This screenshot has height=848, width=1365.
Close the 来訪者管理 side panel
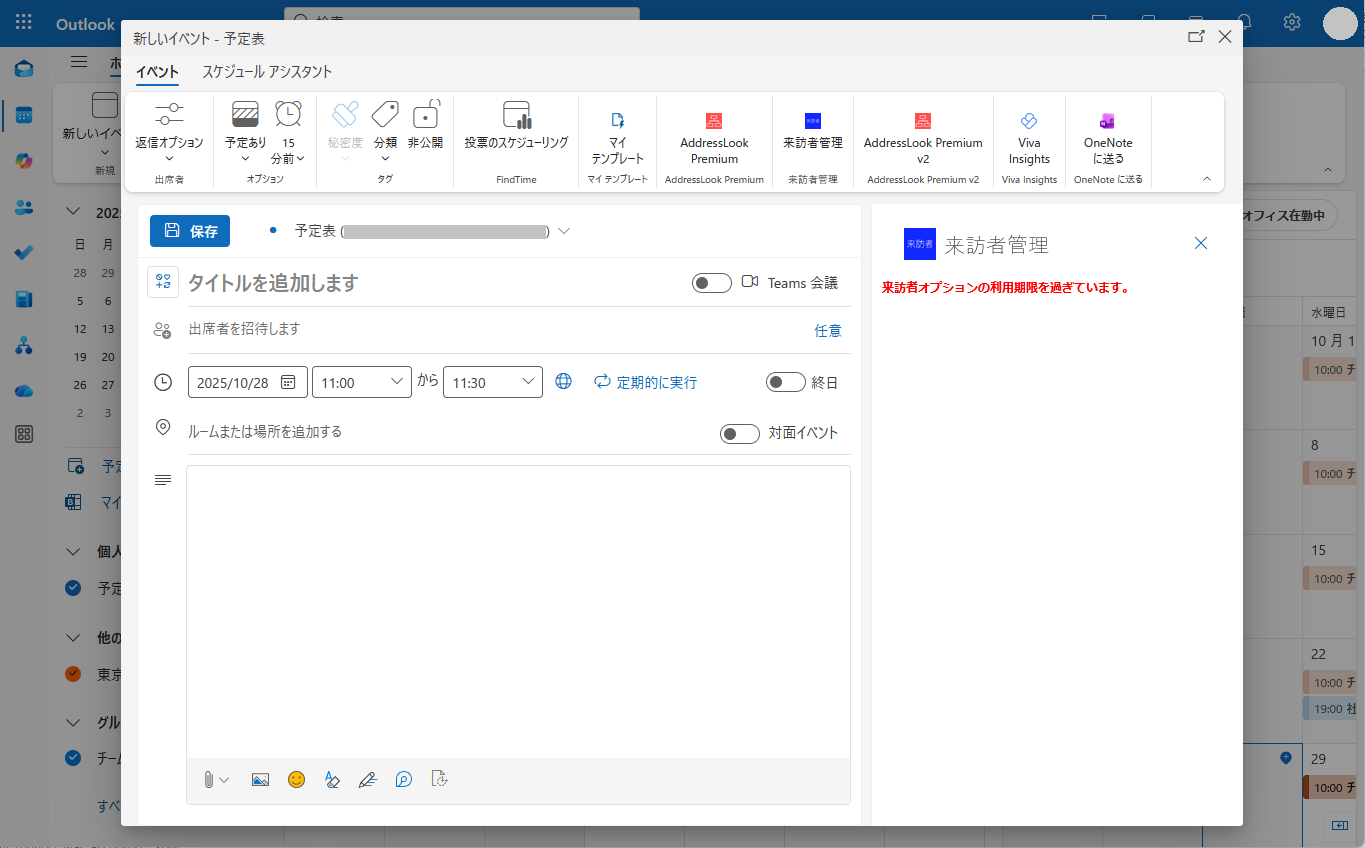coord(1201,243)
